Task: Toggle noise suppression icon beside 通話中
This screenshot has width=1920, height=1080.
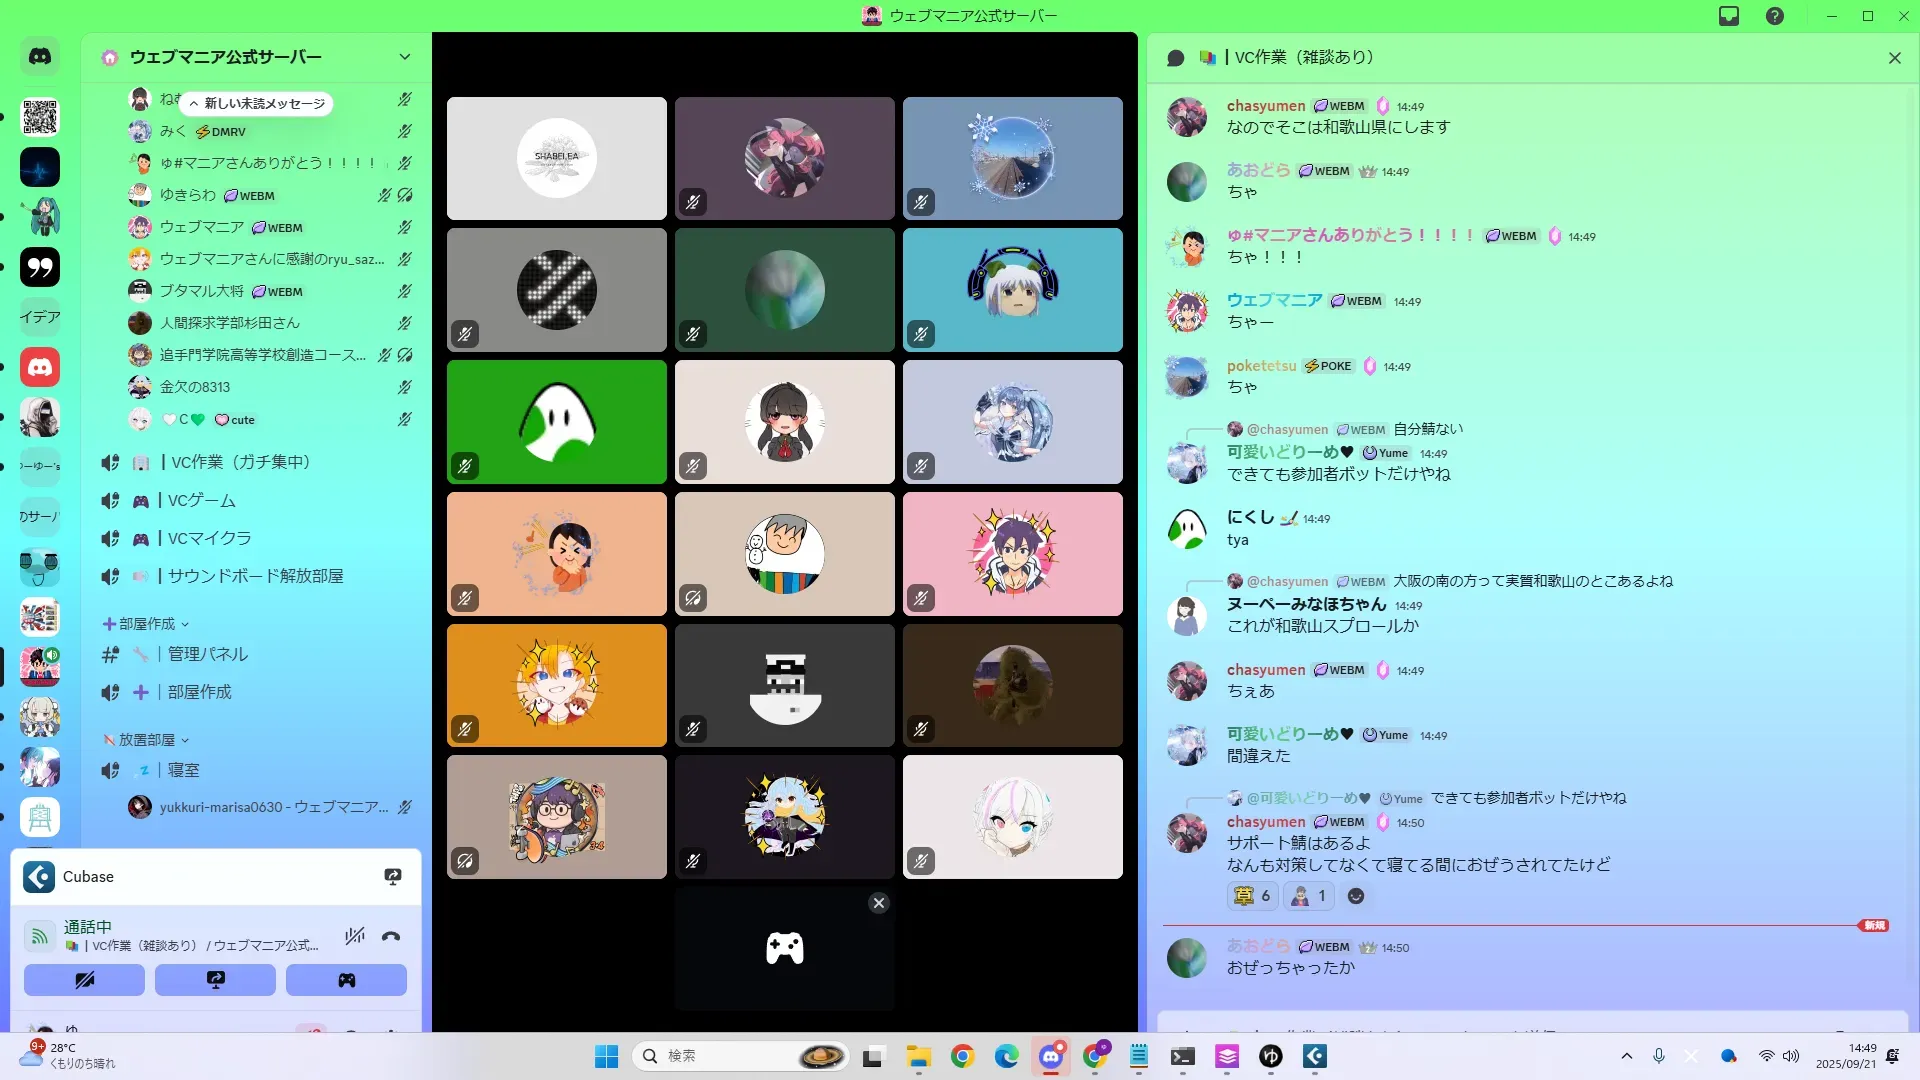Action: pyautogui.click(x=354, y=937)
